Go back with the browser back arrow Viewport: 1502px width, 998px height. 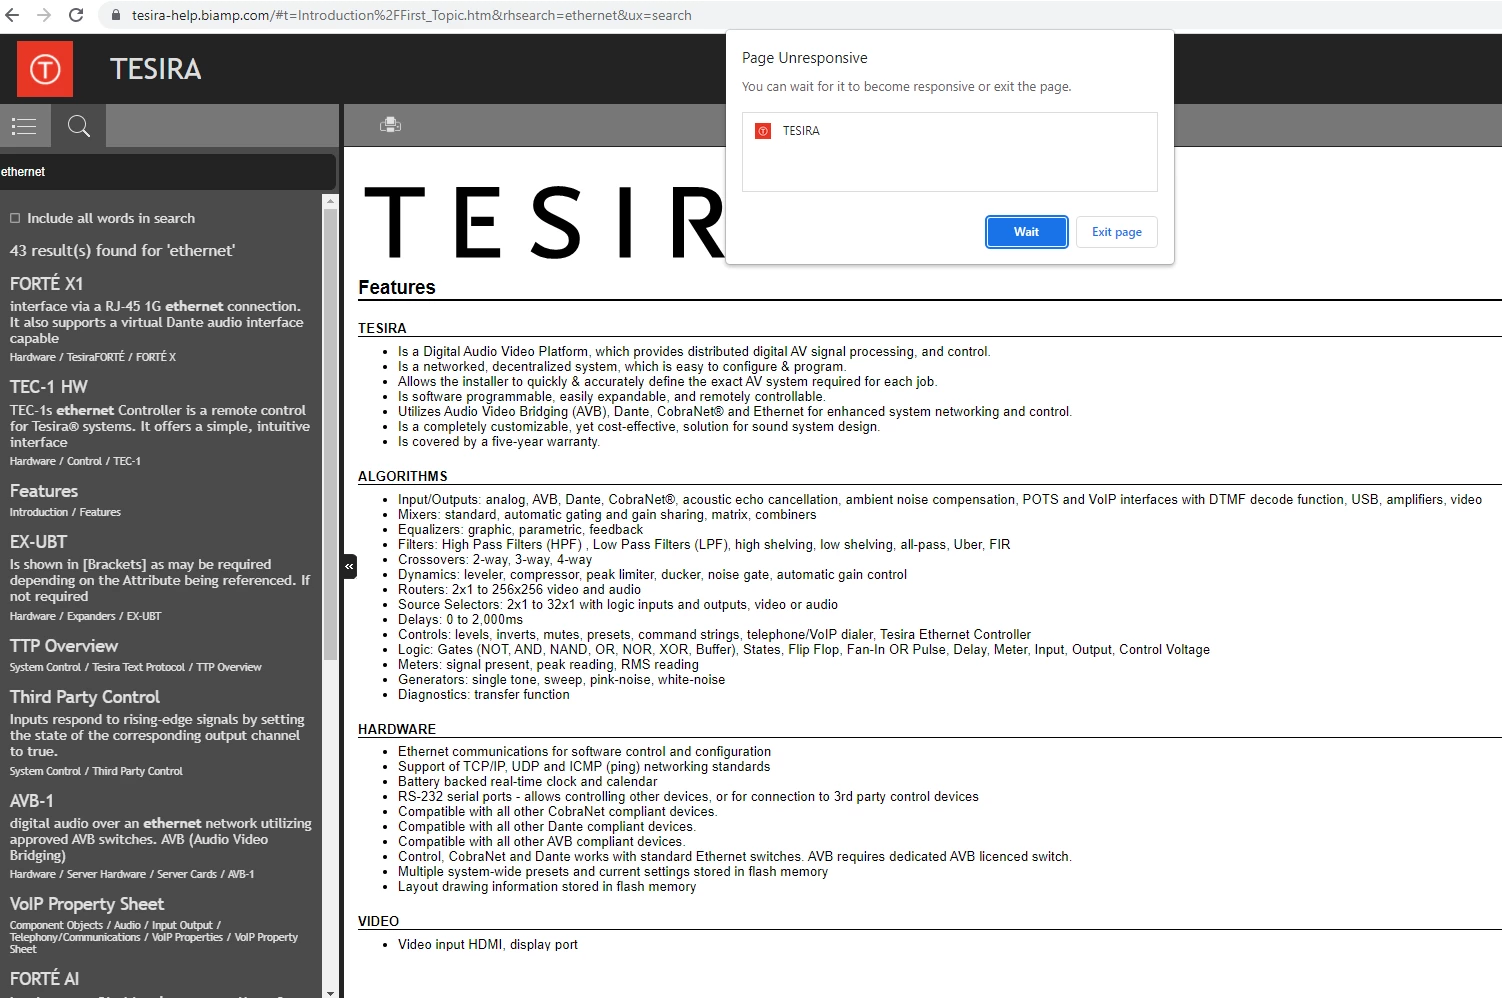coord(12,15)
